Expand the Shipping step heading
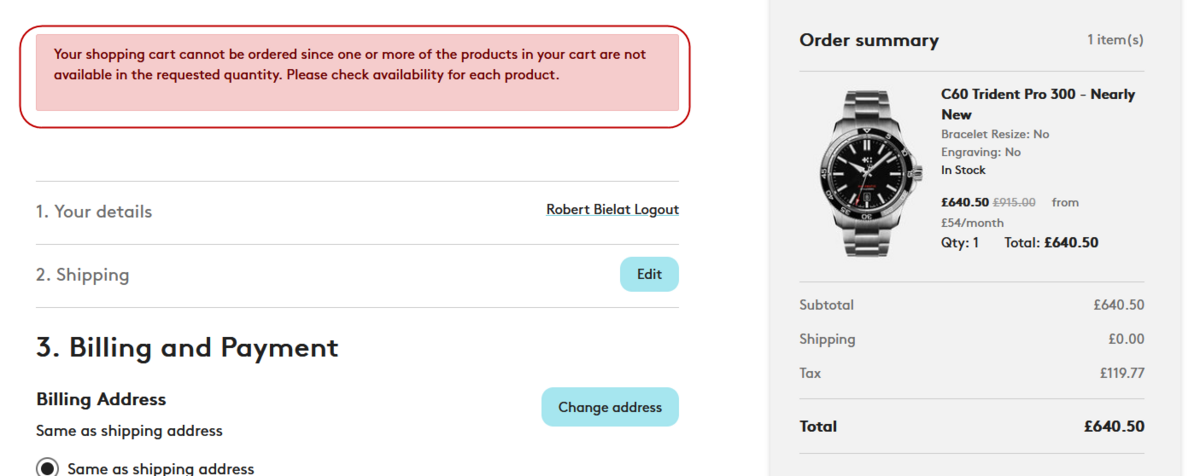 click(83, 275)
